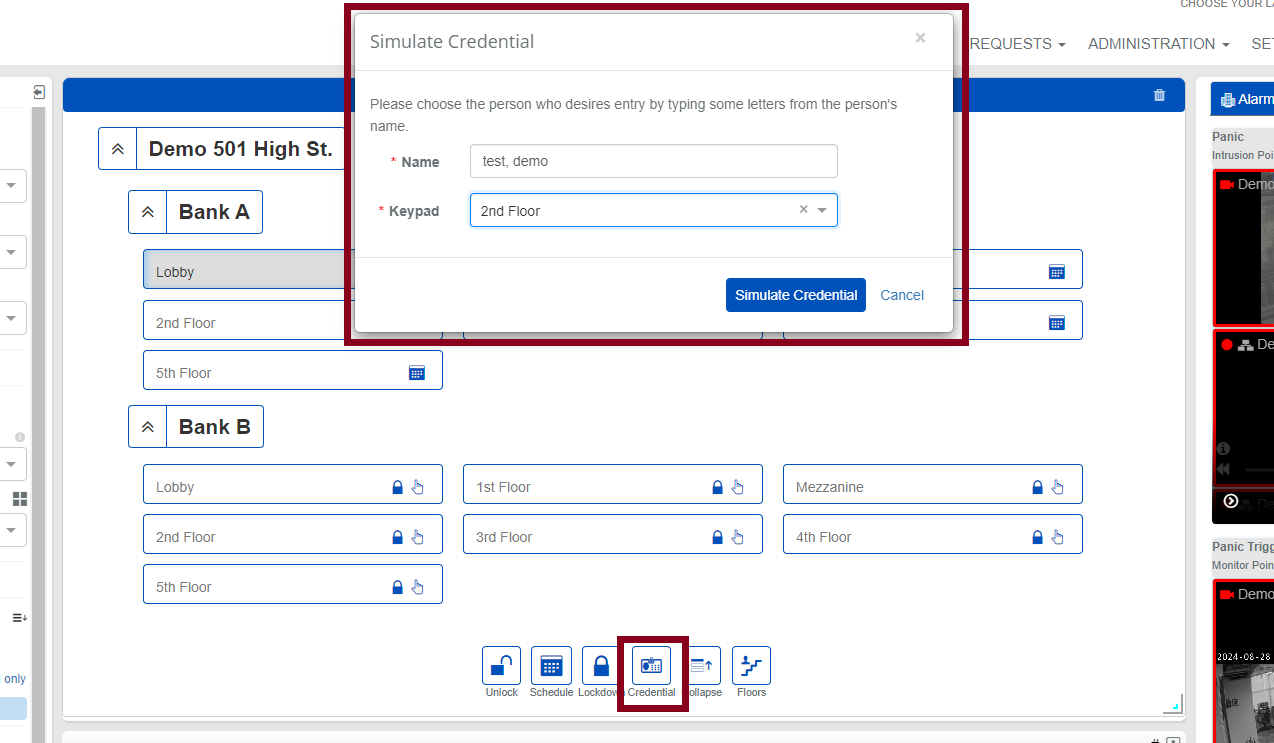Screen dimensions: 1274x743
Task: Click lock icon on Bank B 3rd Floor
Action: point(717,537)
